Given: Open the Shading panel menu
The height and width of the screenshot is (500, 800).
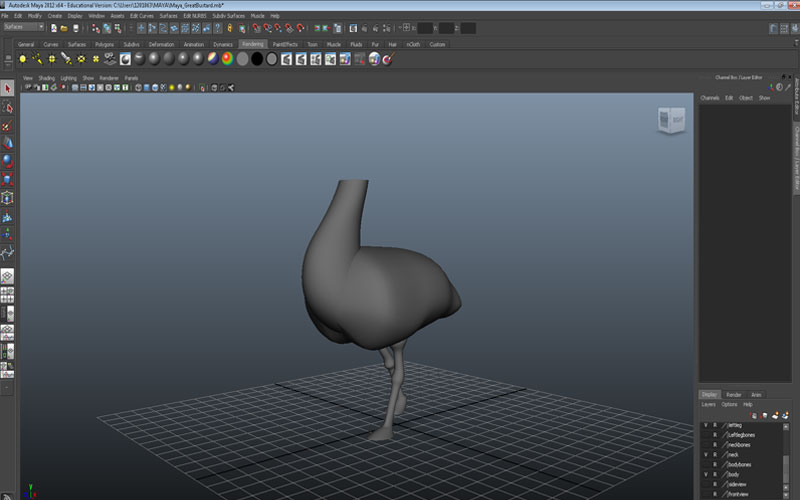Looking at the screenshot, I should pyautogui.click(x=46, y=77).
